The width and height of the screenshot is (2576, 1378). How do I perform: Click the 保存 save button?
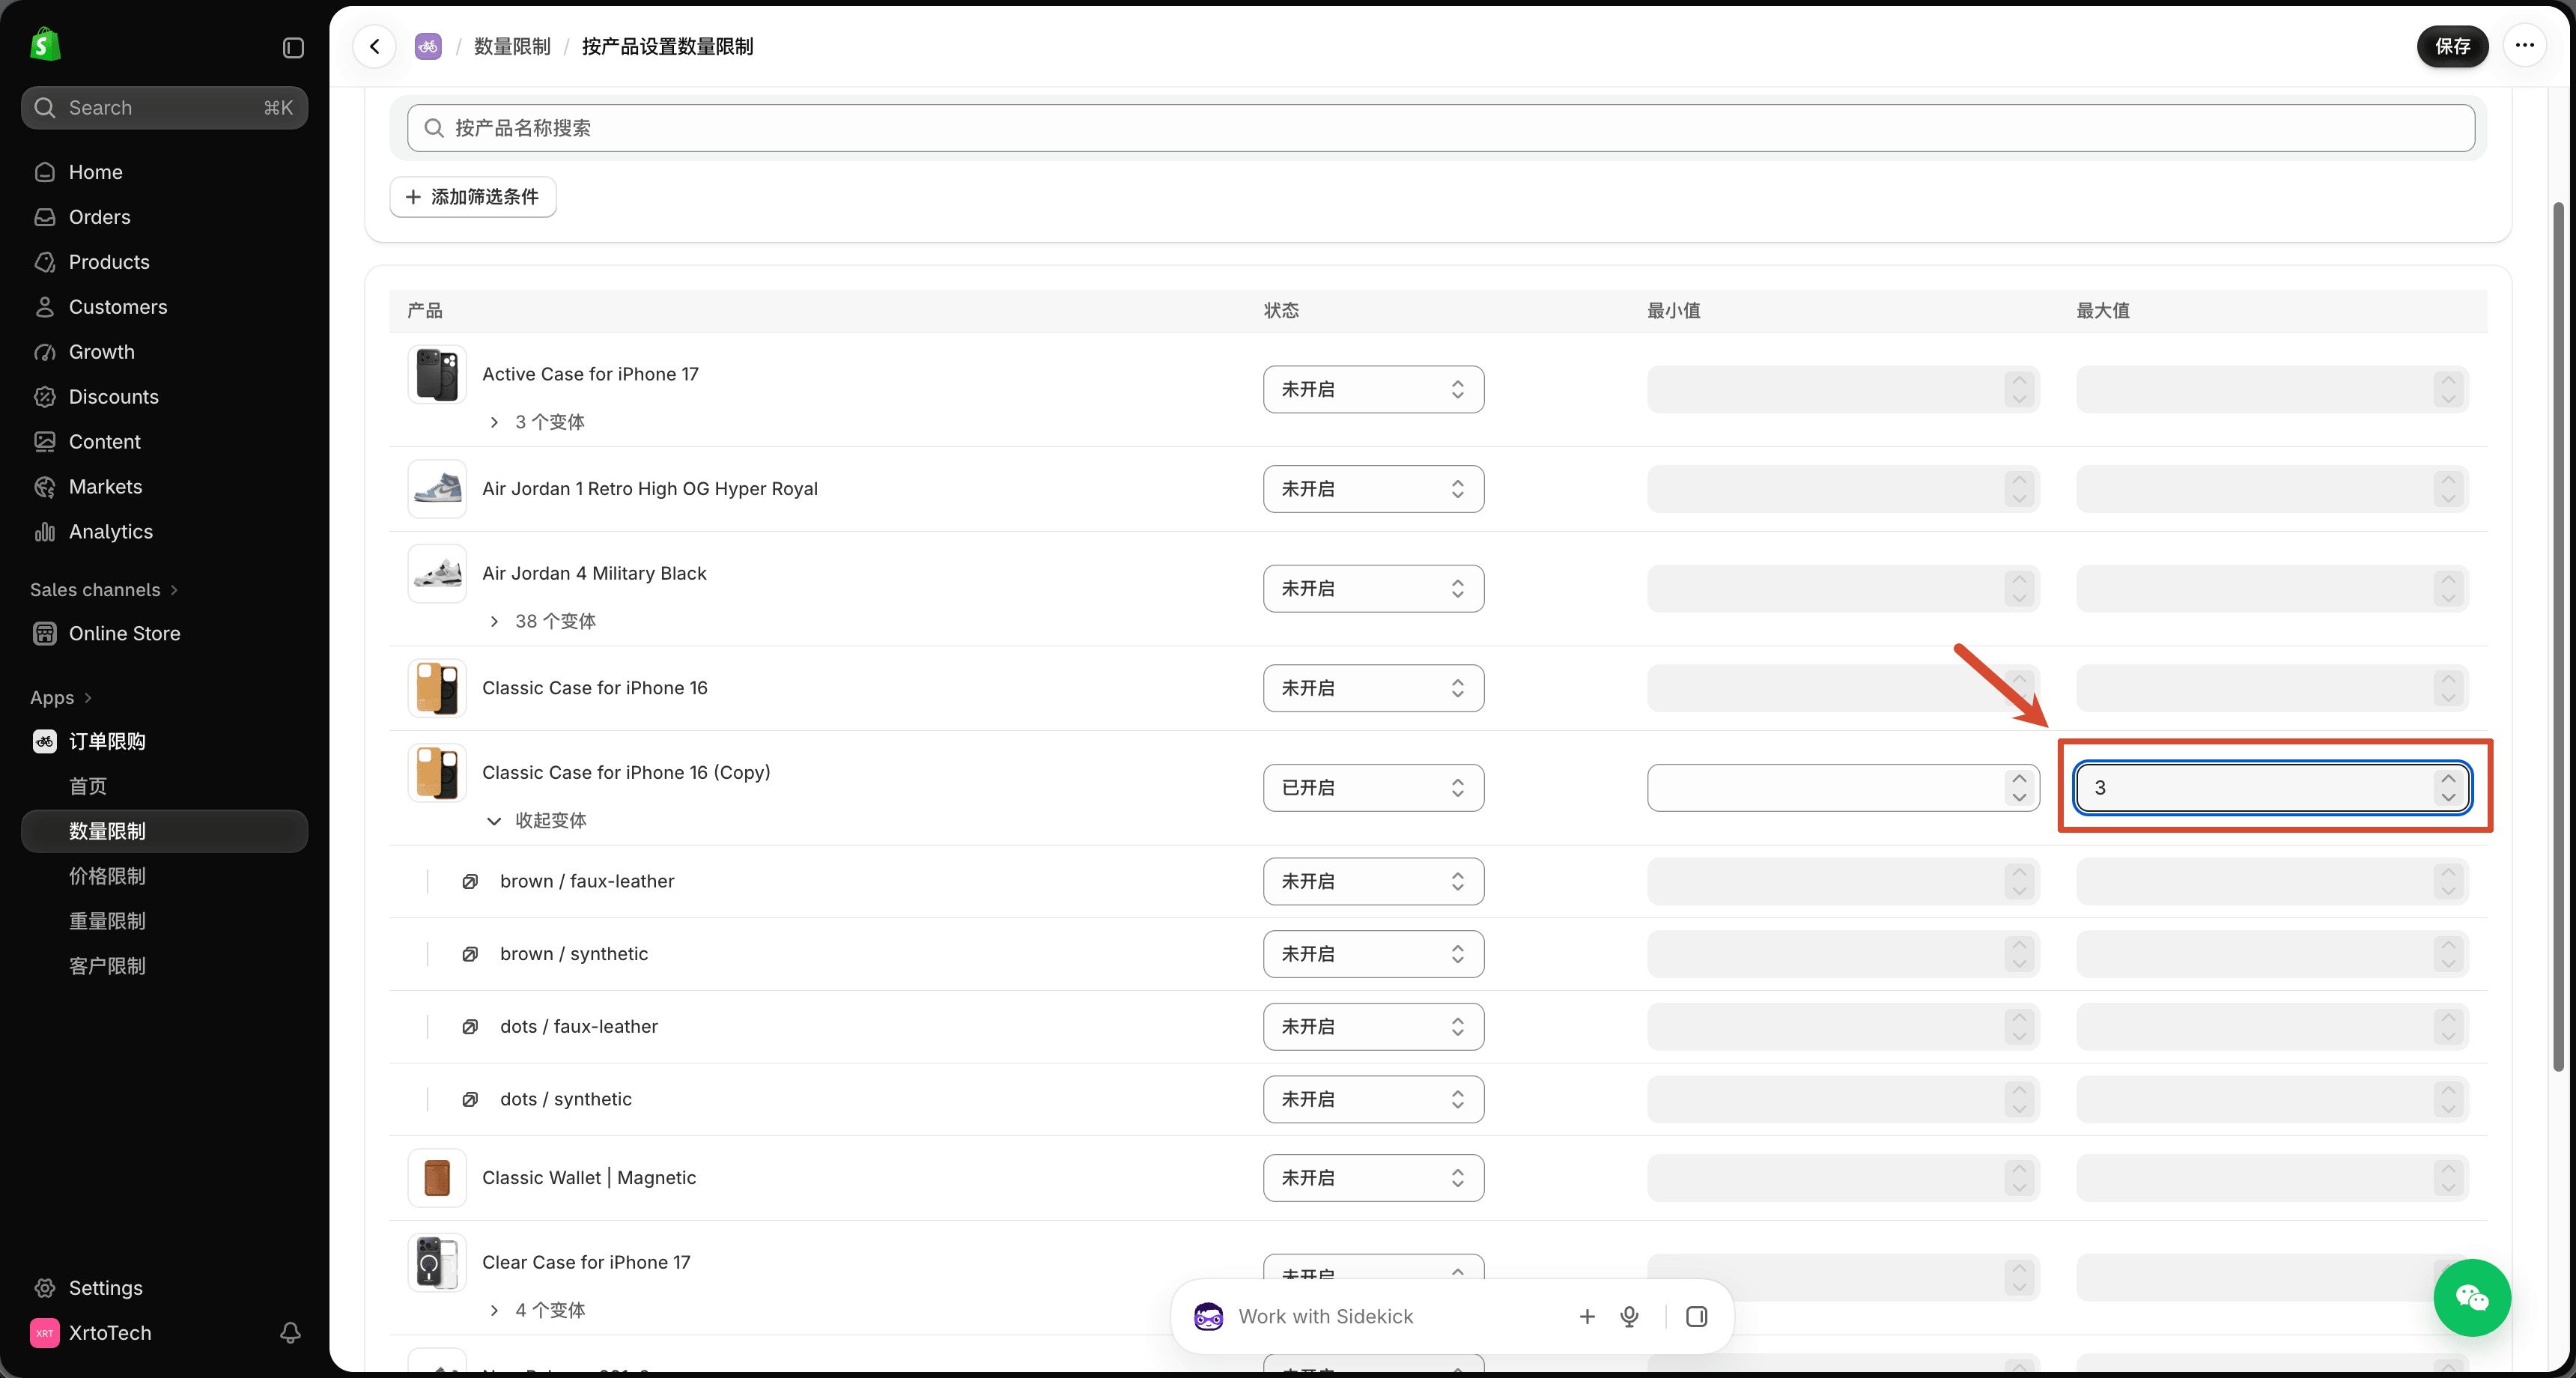coord(2452,46)
